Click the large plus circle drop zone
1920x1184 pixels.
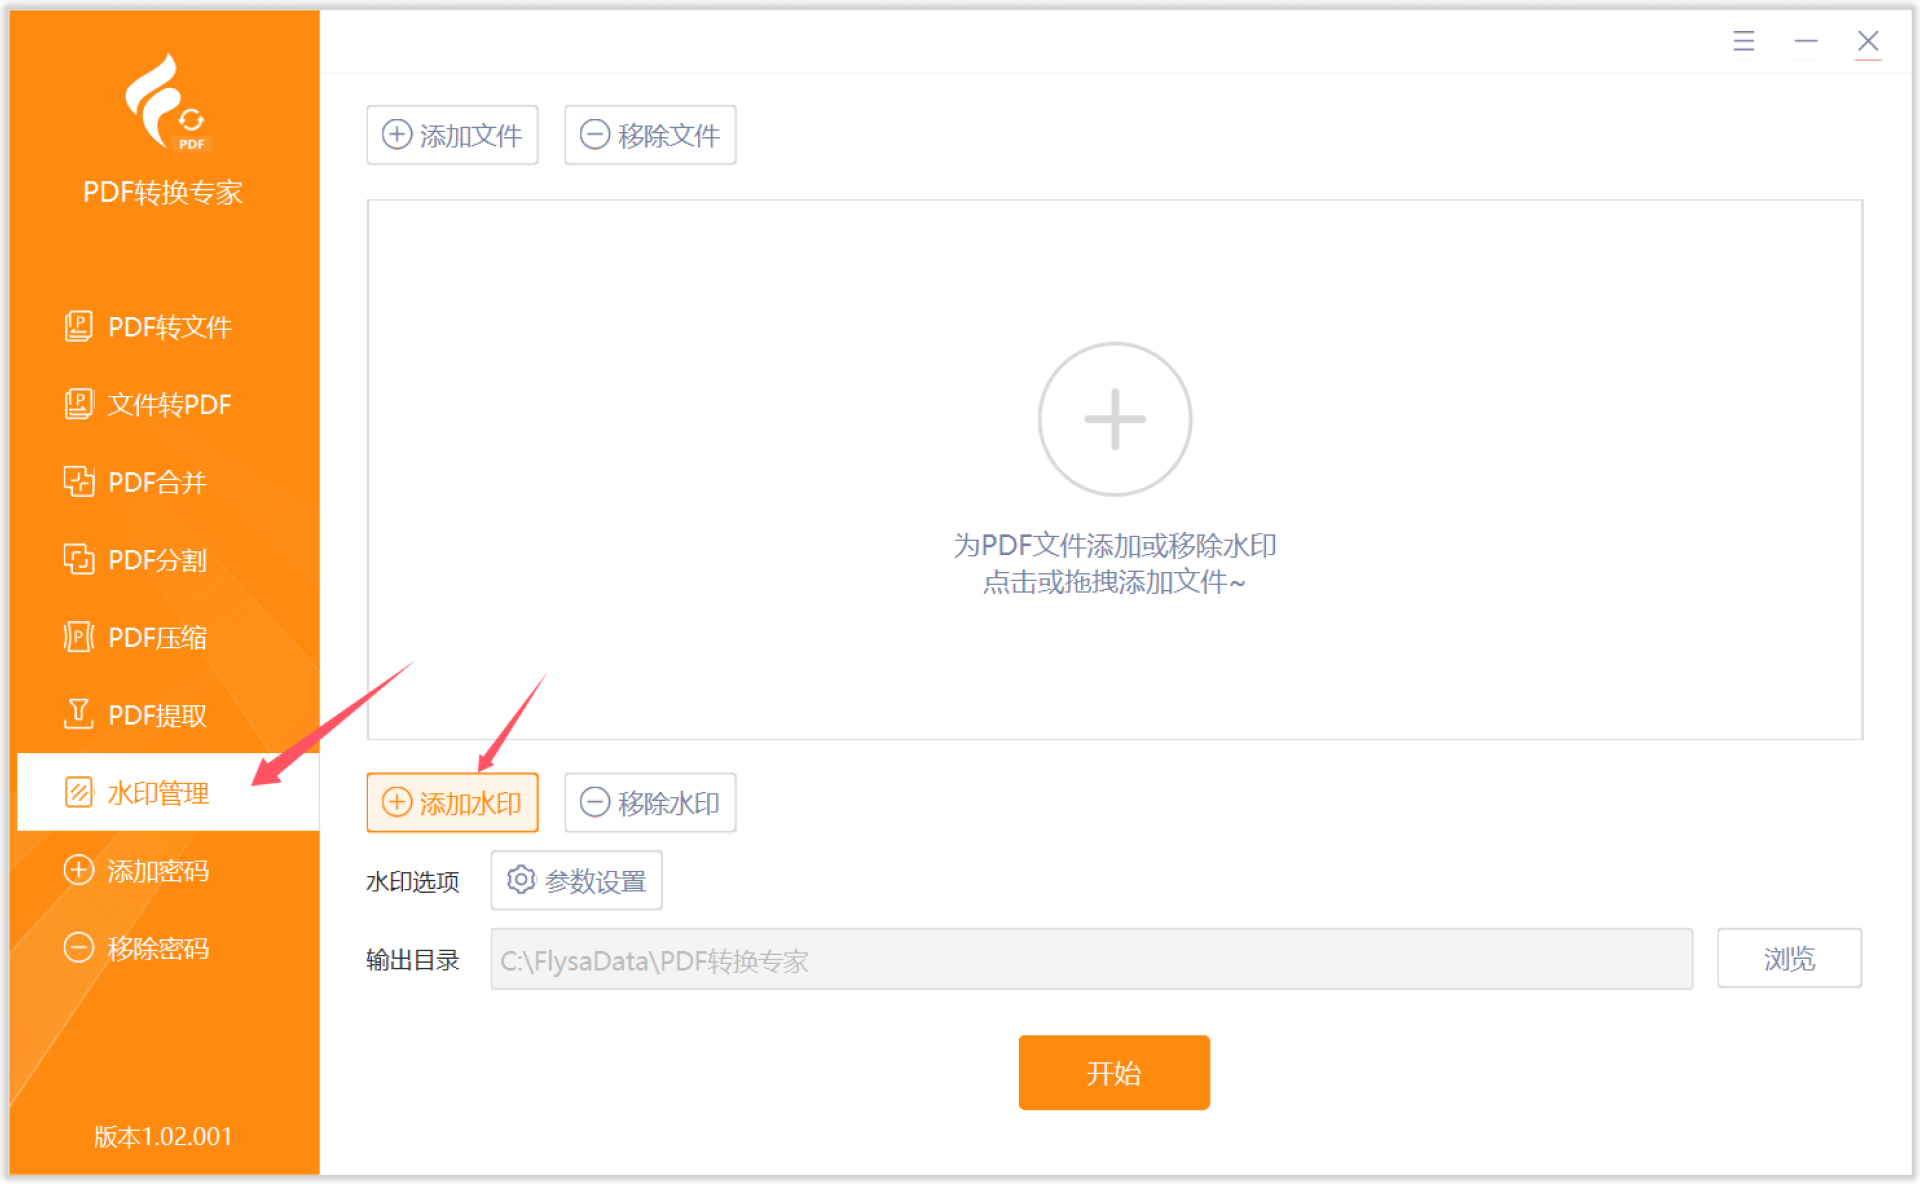pos(1114,419)
